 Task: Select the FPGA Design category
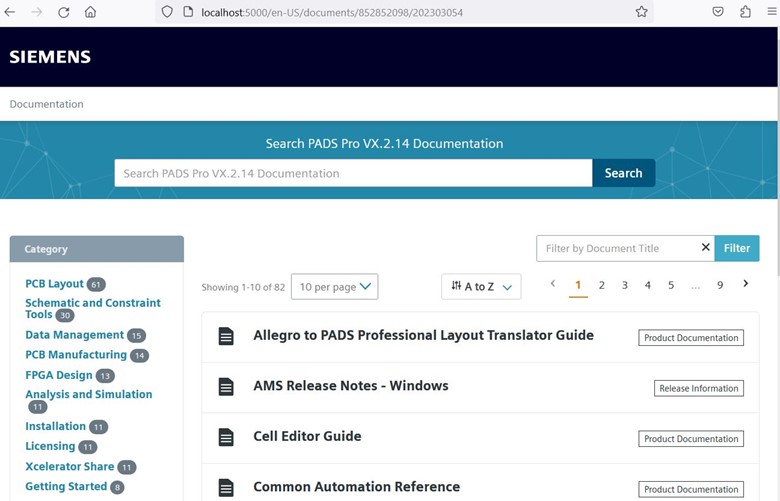tap(59, 375)
